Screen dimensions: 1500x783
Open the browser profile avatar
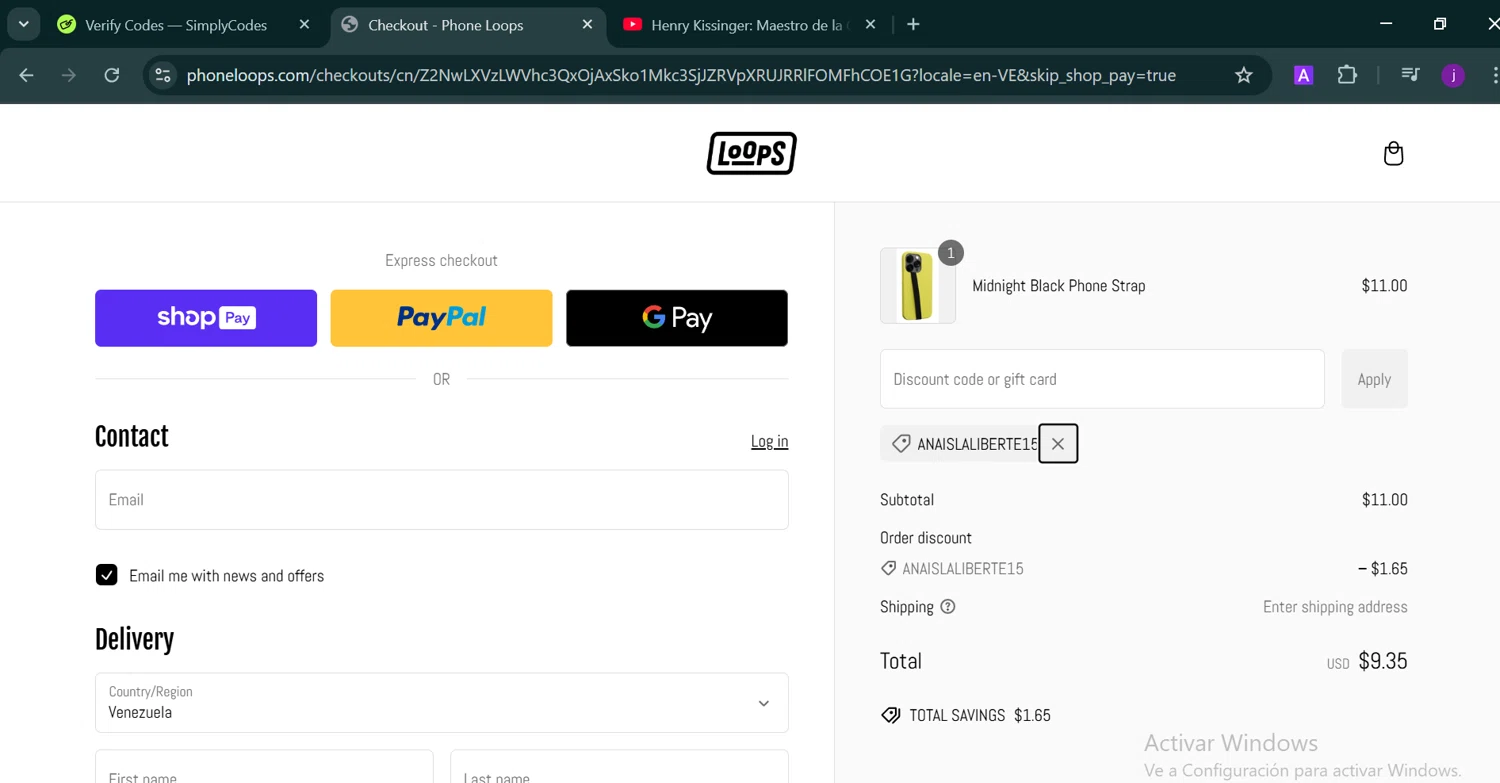click(1453, 75)
